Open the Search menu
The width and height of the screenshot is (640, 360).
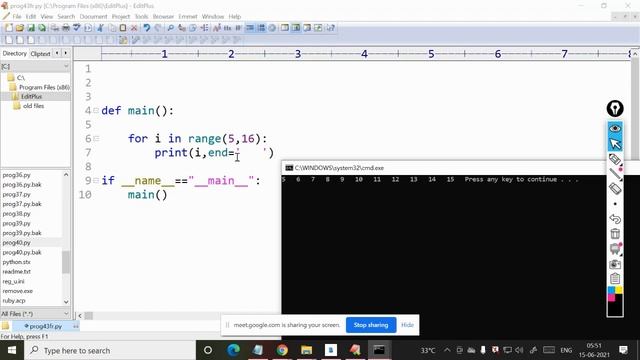click(x=66, y=16)
